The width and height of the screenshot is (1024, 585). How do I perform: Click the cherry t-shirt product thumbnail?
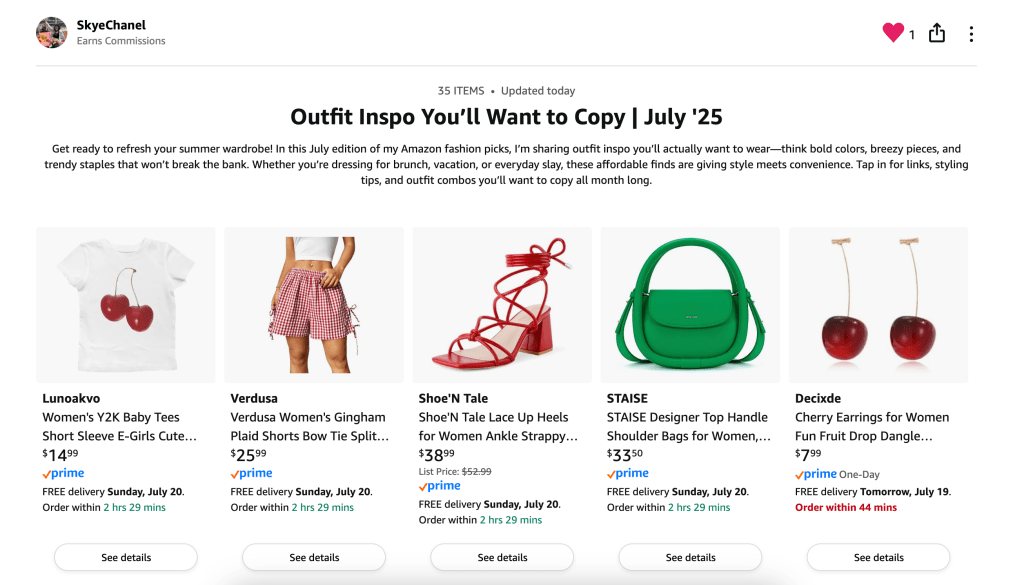pyautogui.click(x=125, y=305)
